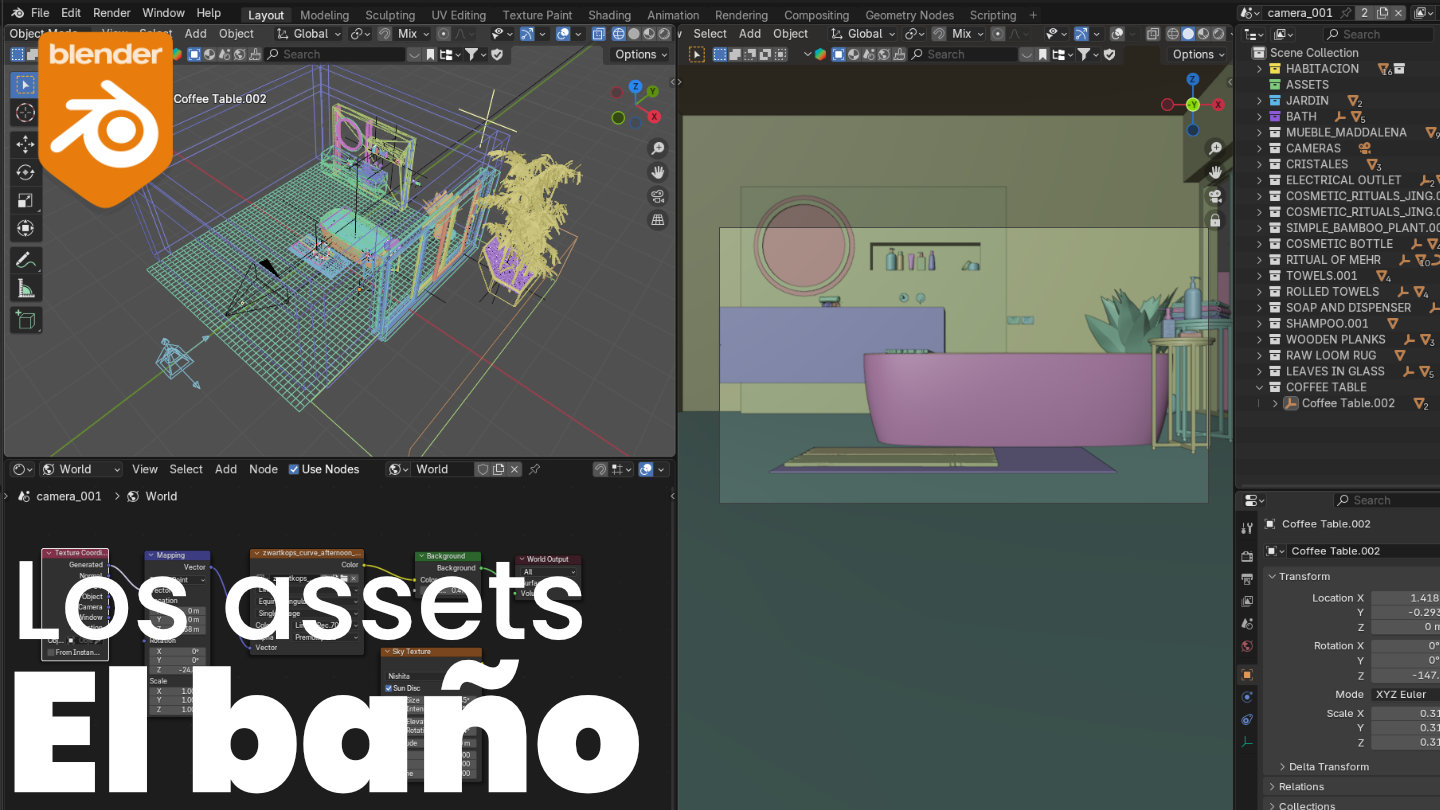Screen dimensions: 1440x810
Task: Click the Scale X value field
Action: coord(1405,713)
